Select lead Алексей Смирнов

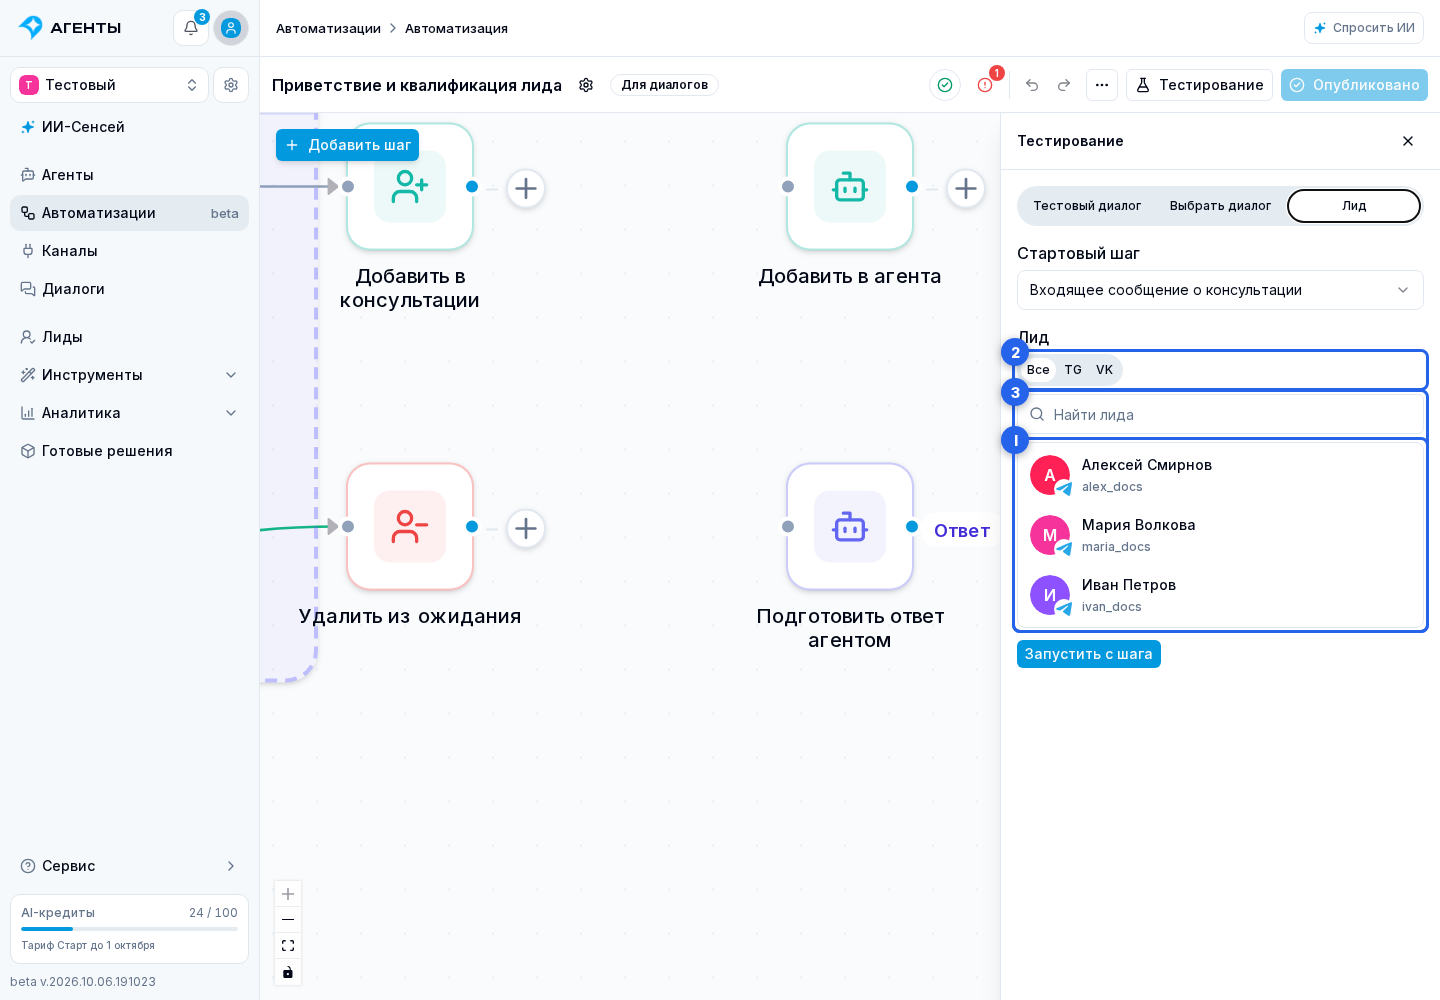(1220, 475)
